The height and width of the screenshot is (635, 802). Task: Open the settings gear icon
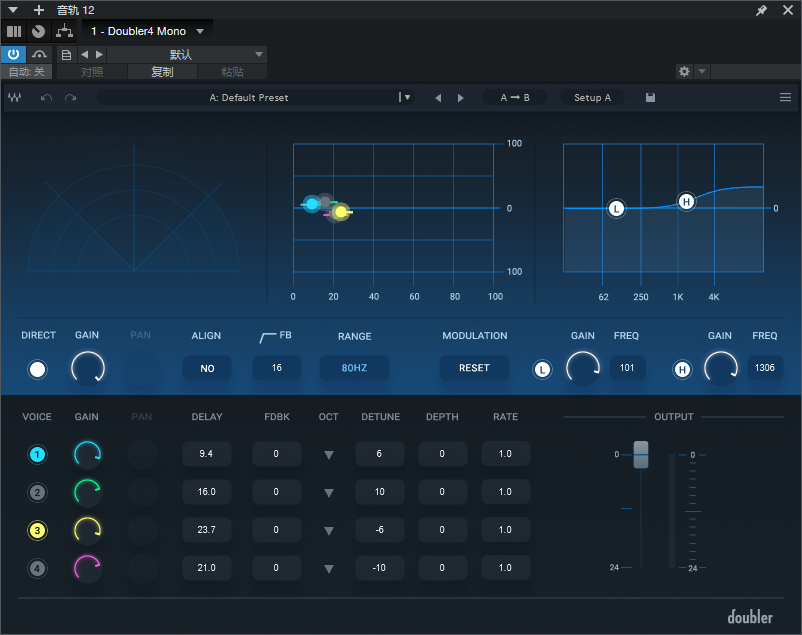pos(684,72)
